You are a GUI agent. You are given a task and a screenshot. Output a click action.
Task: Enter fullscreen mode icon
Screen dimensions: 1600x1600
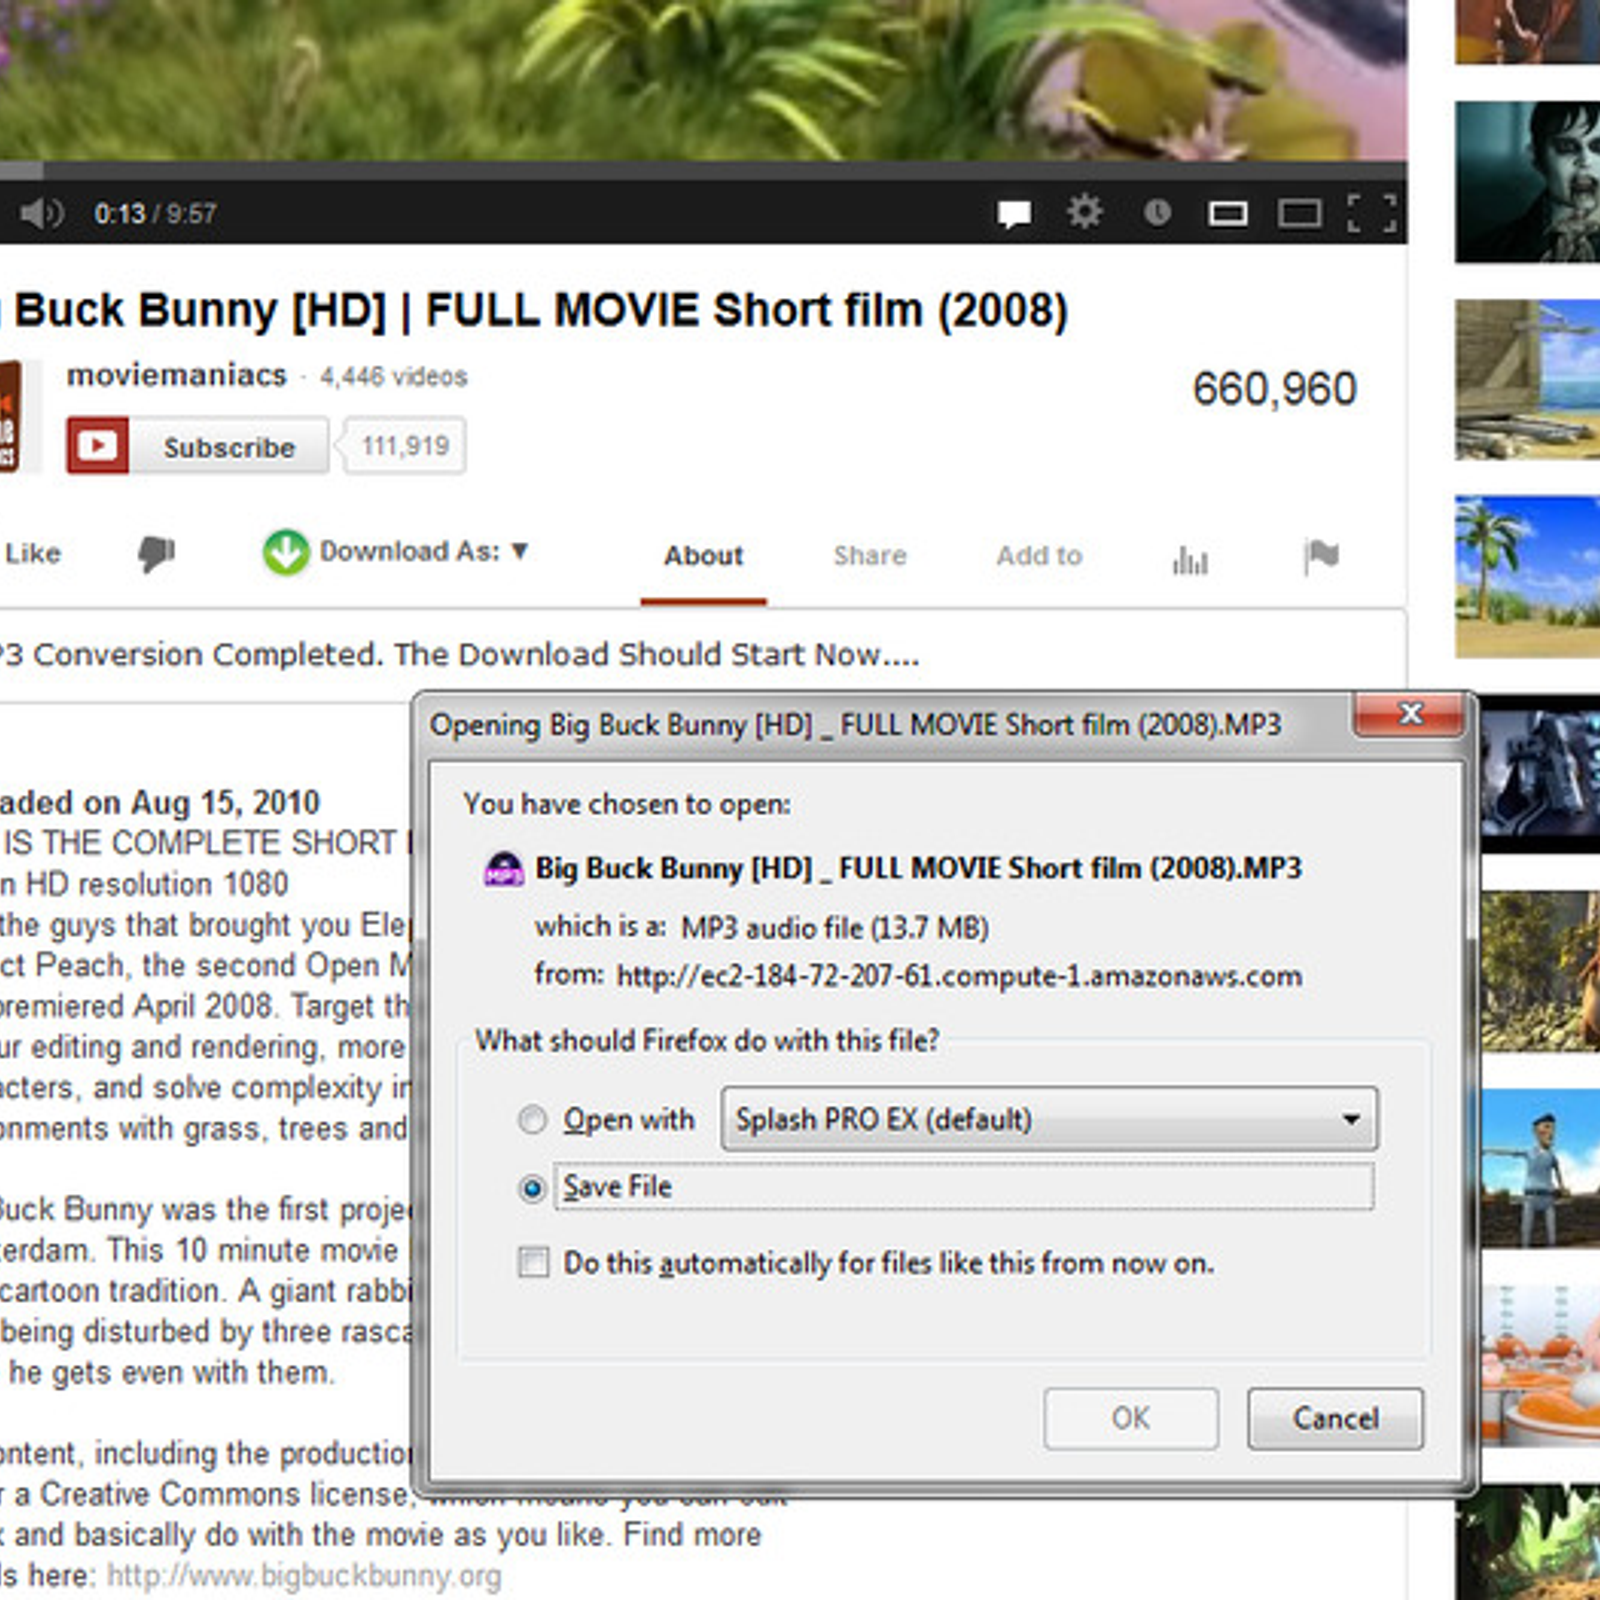click(x=1372, y=213)
